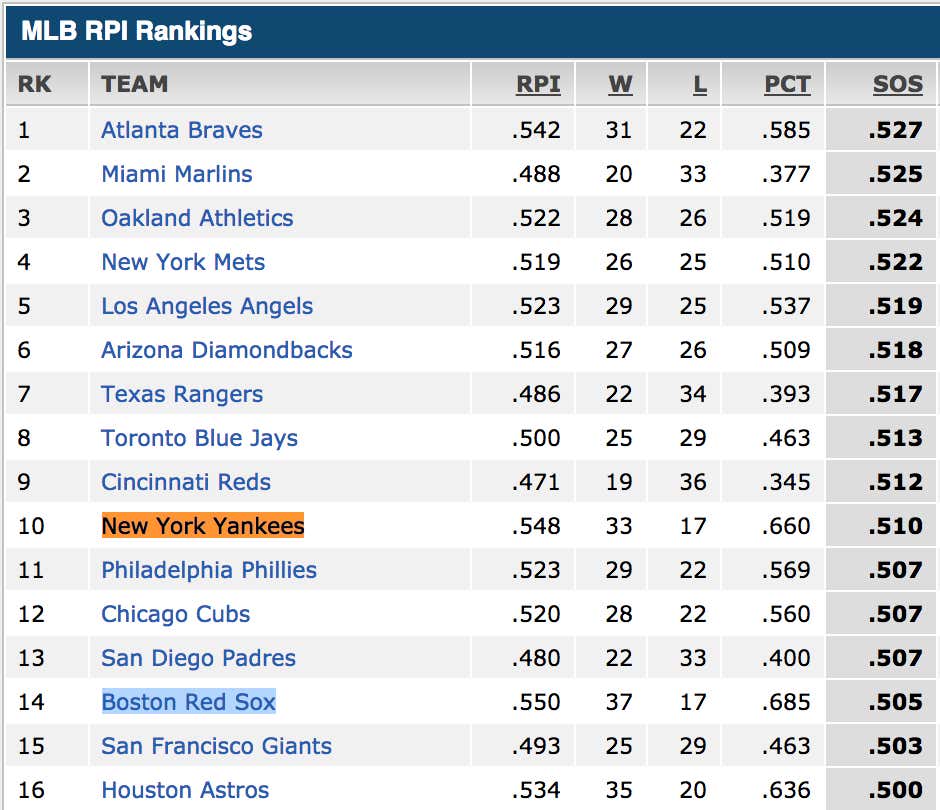The height and width of the screenshot is (810, 940).
Task: Click the Arizona Diamondbacks link
Action: pyautogui.click(x=227, y=350)
